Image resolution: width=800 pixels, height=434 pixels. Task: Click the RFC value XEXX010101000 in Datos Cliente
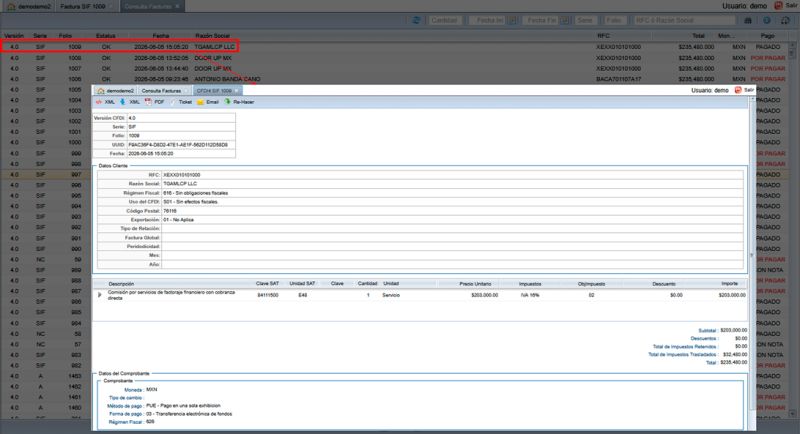[x=182, y=175]
